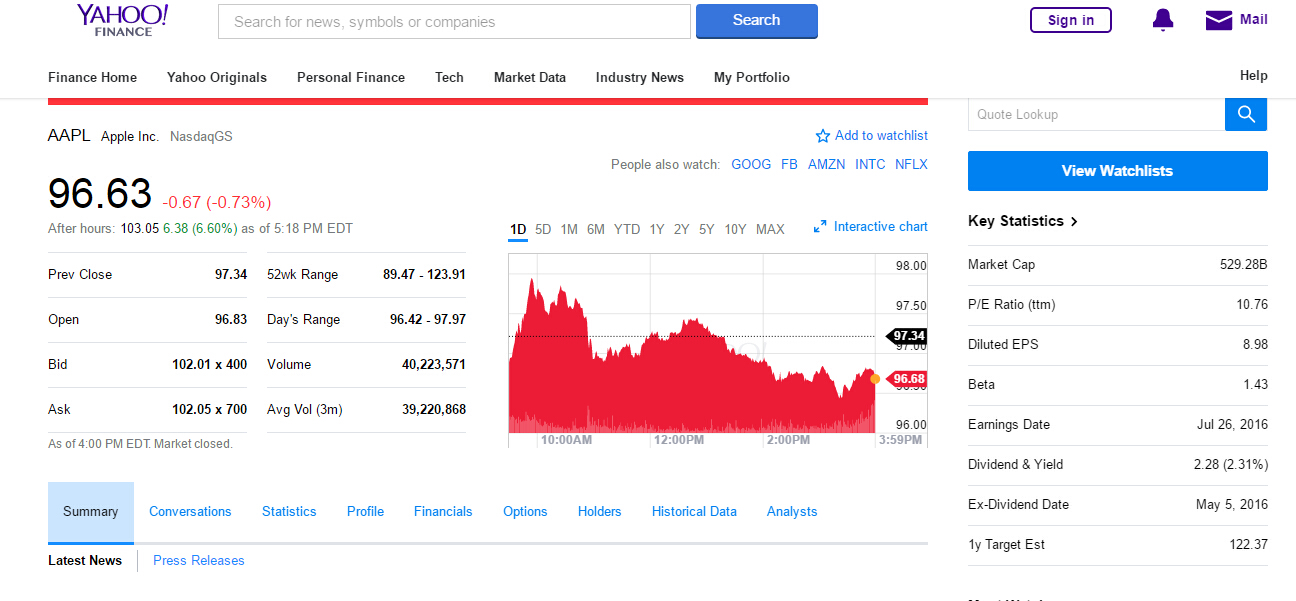
Task: Open the notifications bell icon
Action: [1163, 20]
